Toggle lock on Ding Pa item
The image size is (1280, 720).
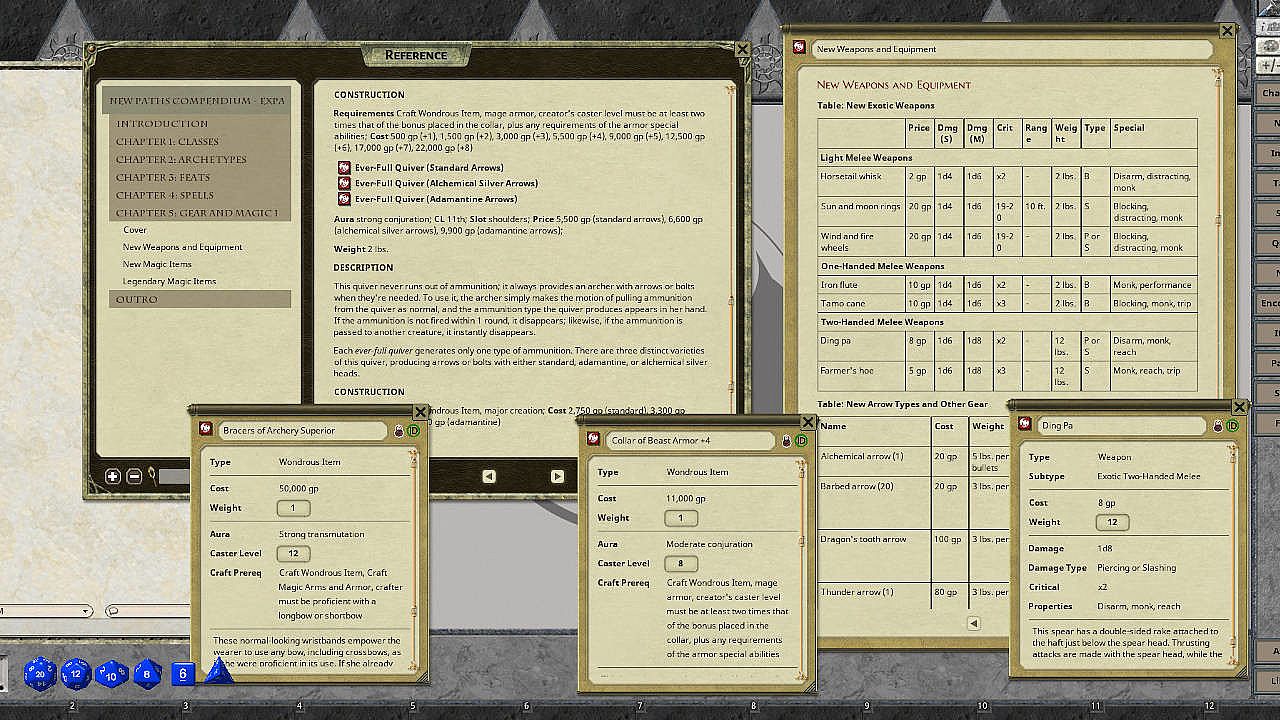point(1218,426)
